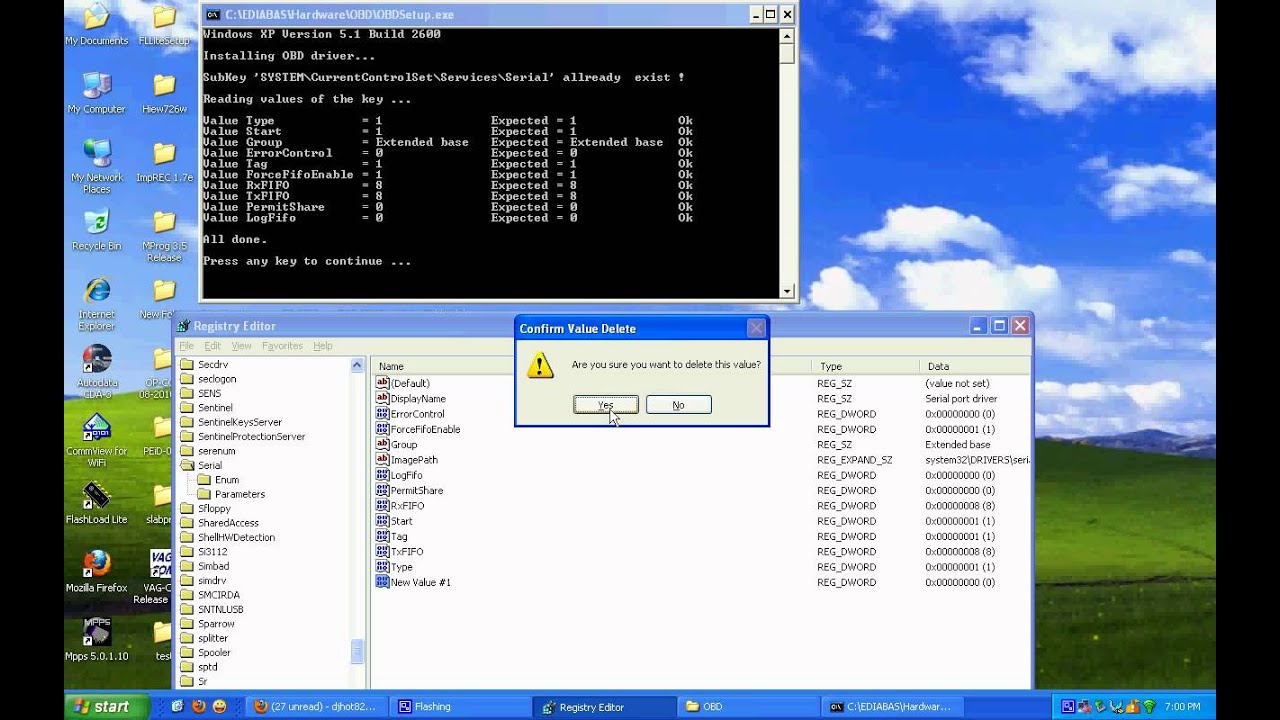Image resolution: width=1280 pixels, height=720 pixels.
Task: Click the 'Extended base' data cell in Registry Editor
Action: [957, 444]
